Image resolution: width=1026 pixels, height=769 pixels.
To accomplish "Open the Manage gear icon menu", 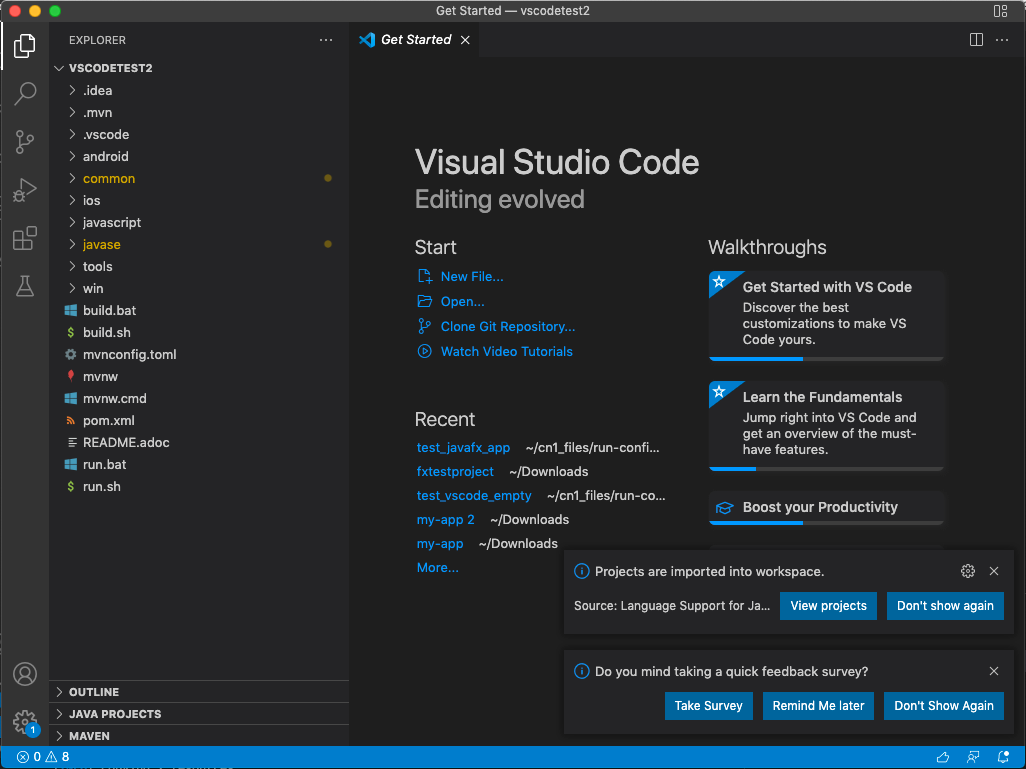I will tap(25, 721).
